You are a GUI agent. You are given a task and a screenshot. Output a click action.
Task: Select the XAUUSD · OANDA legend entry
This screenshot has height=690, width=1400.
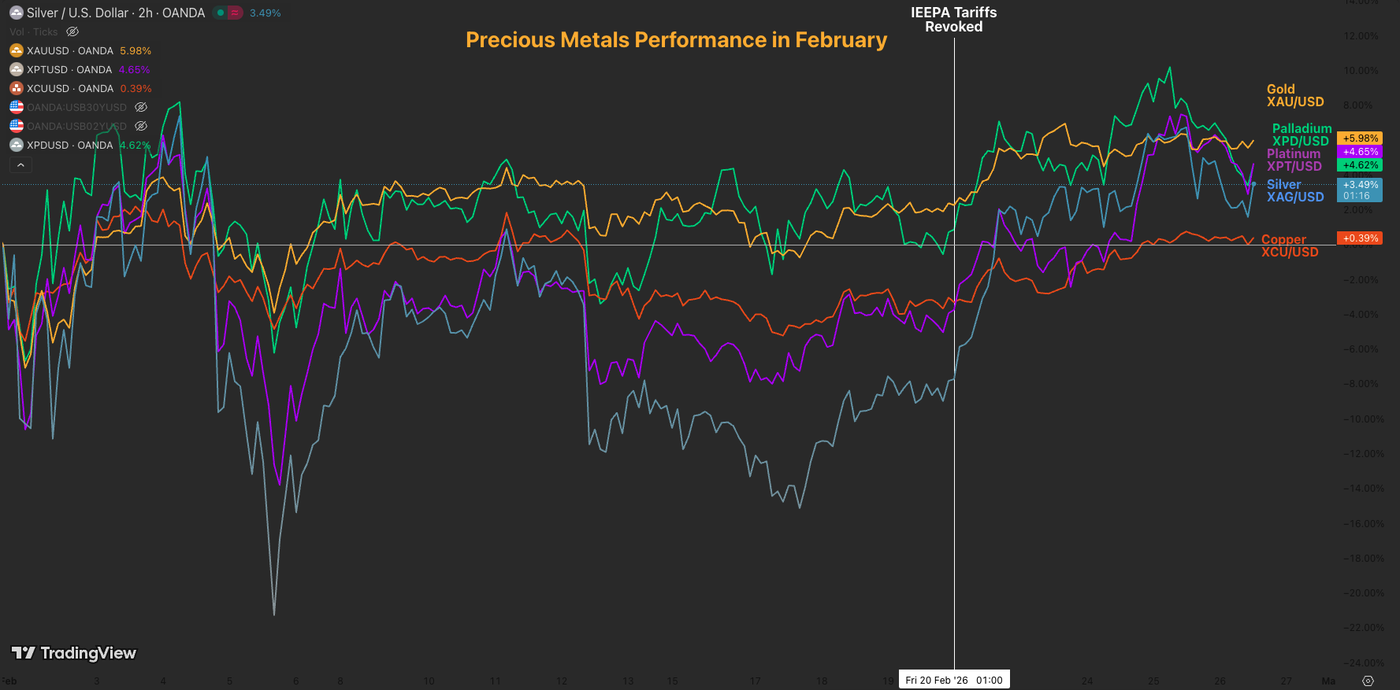(x=70, y=50)
